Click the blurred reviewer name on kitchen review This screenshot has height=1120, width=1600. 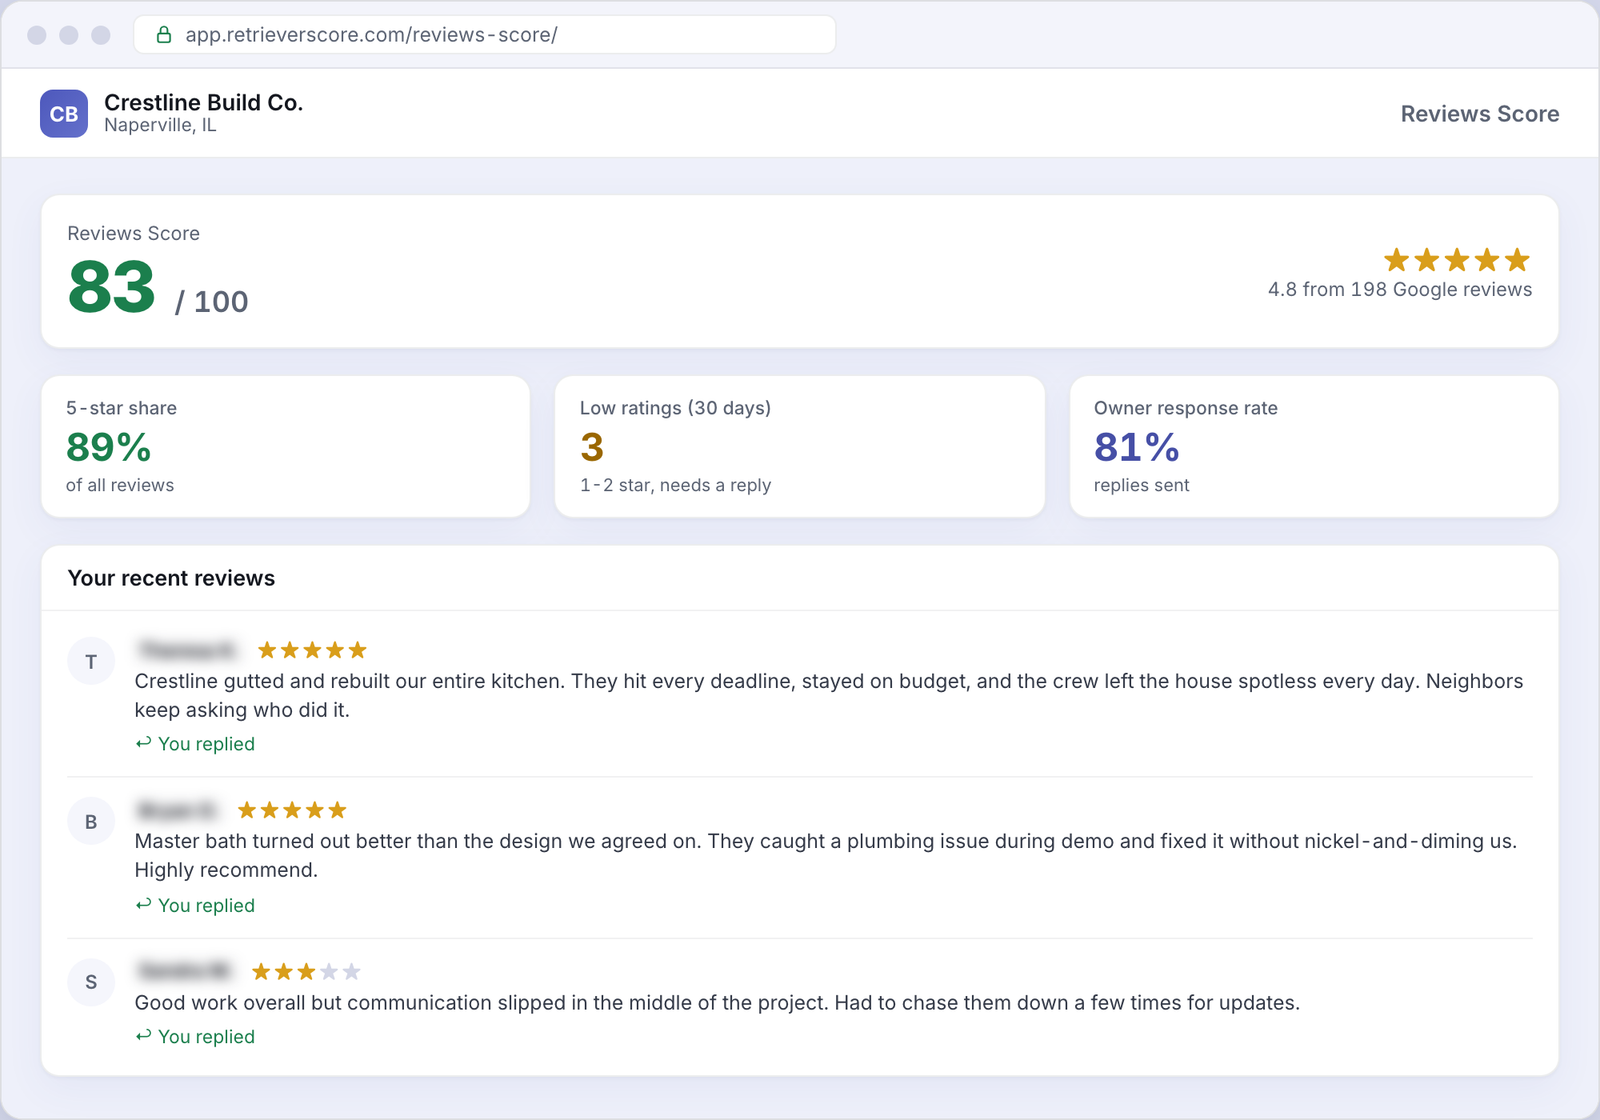tap(188, 651)
